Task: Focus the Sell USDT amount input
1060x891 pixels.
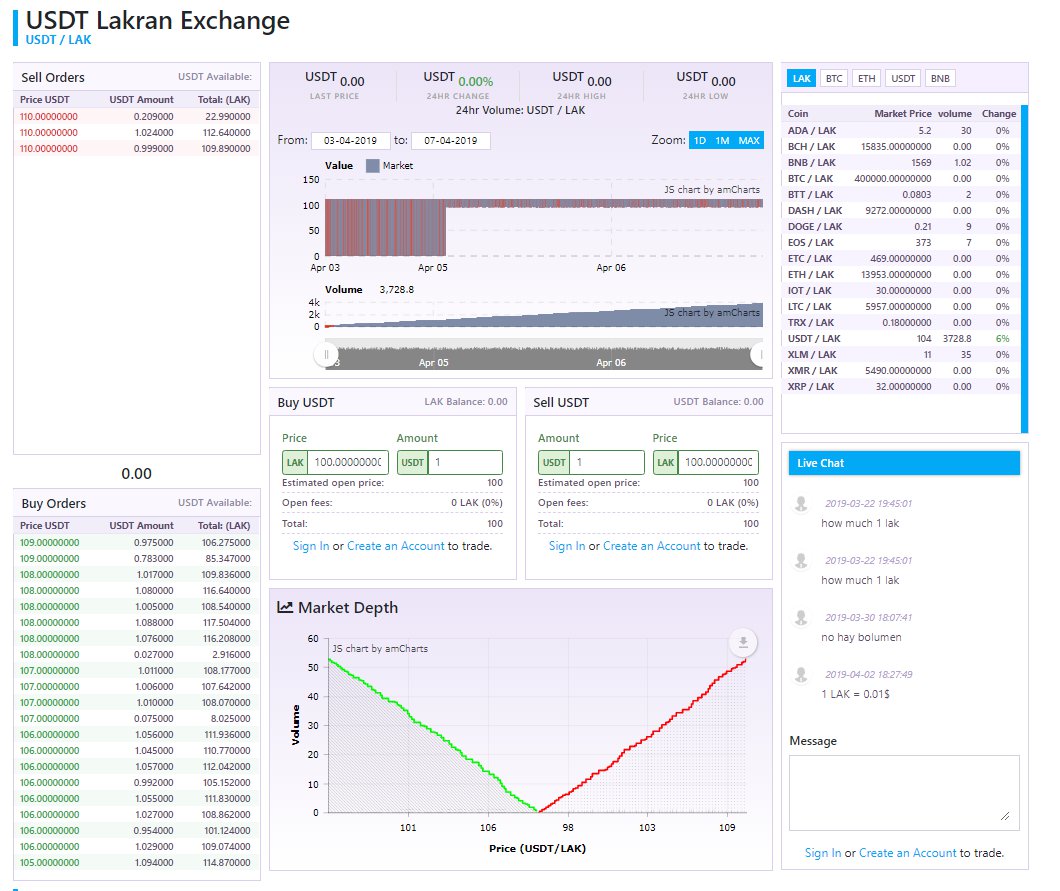Action: [606, 462]
